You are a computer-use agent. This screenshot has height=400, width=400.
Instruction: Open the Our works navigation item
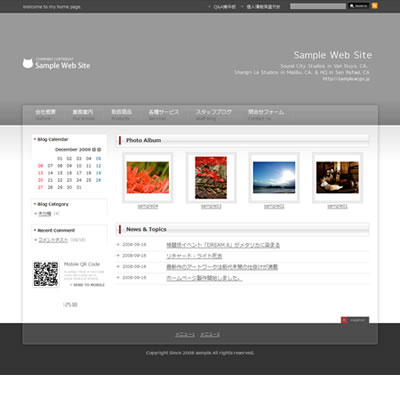pyautogui.click(x=83, y=114)
